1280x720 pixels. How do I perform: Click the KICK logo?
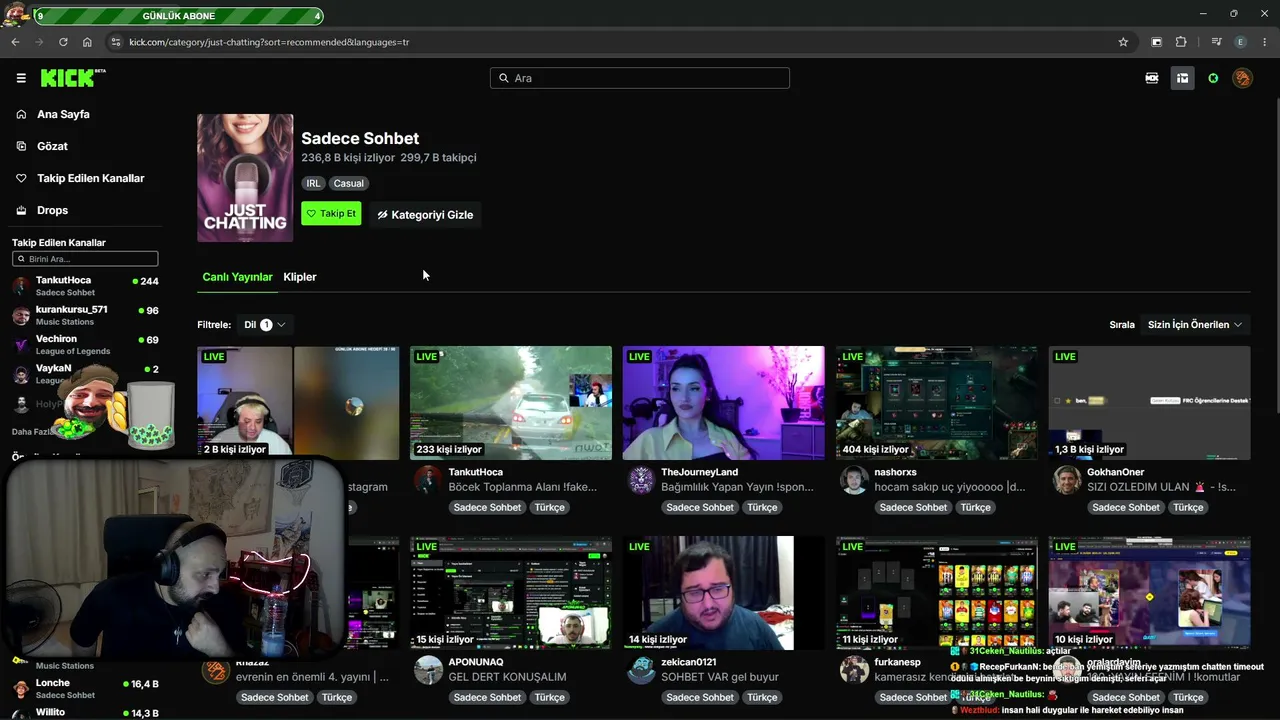[x=73, y=78]
